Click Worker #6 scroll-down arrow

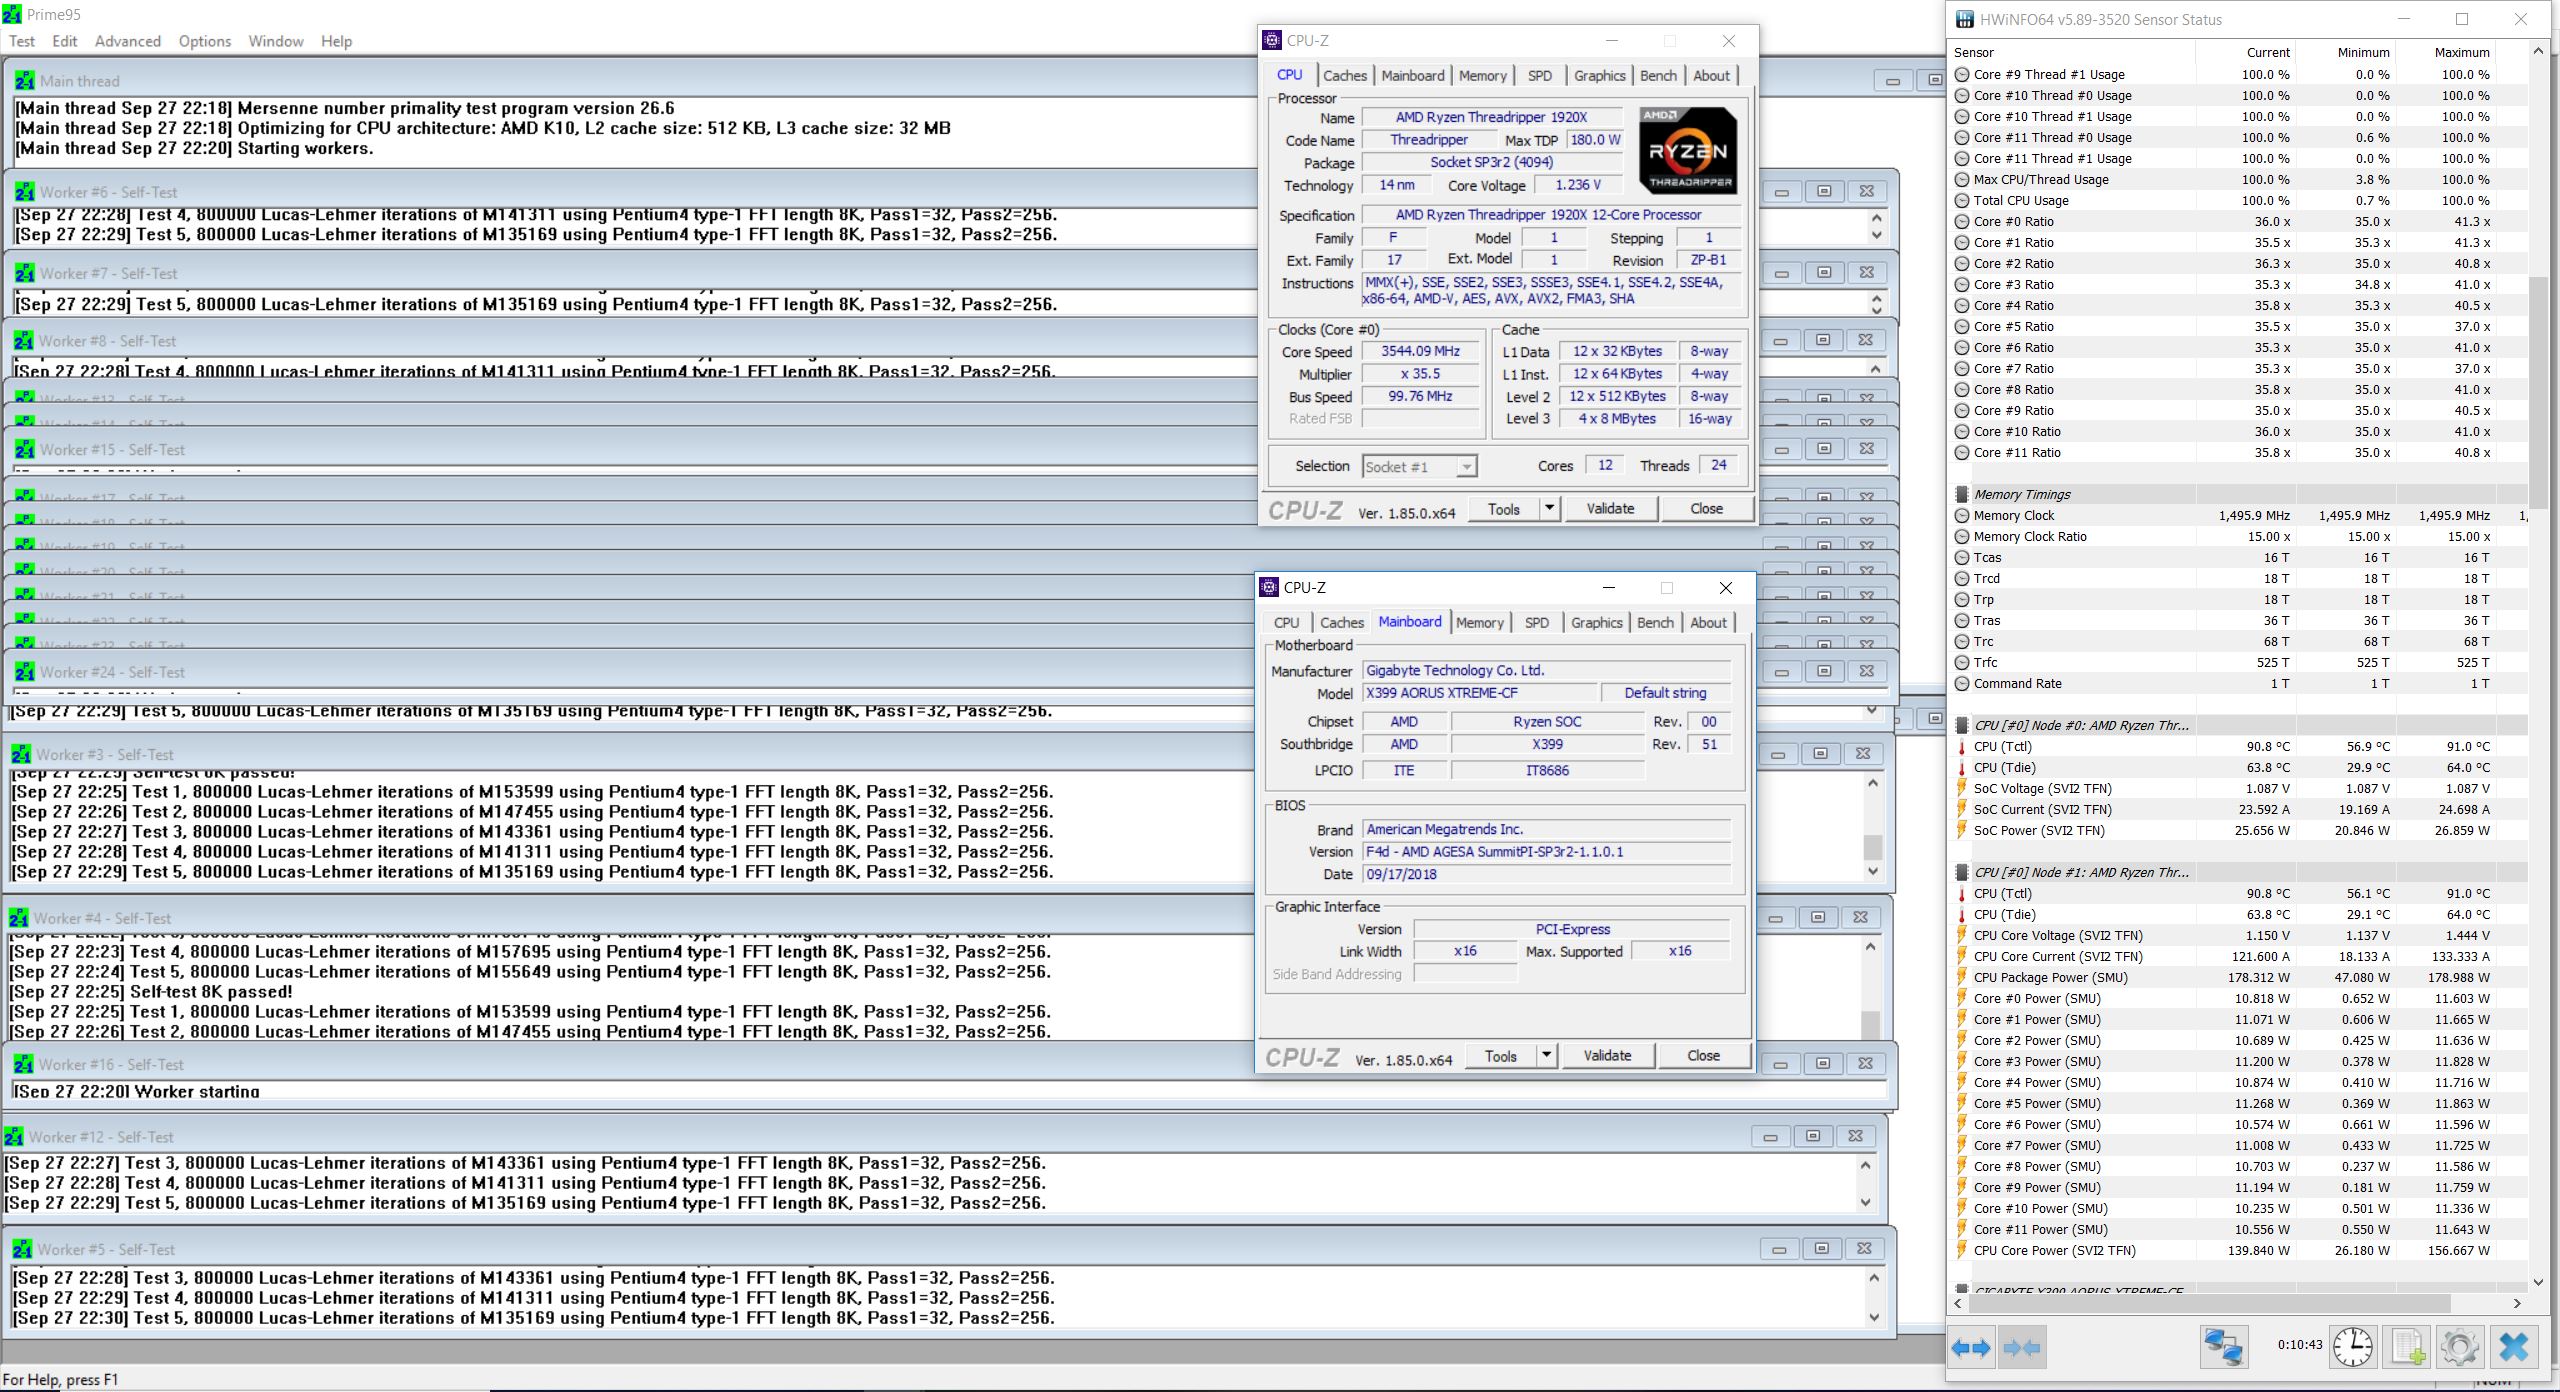coord(1876,236)
